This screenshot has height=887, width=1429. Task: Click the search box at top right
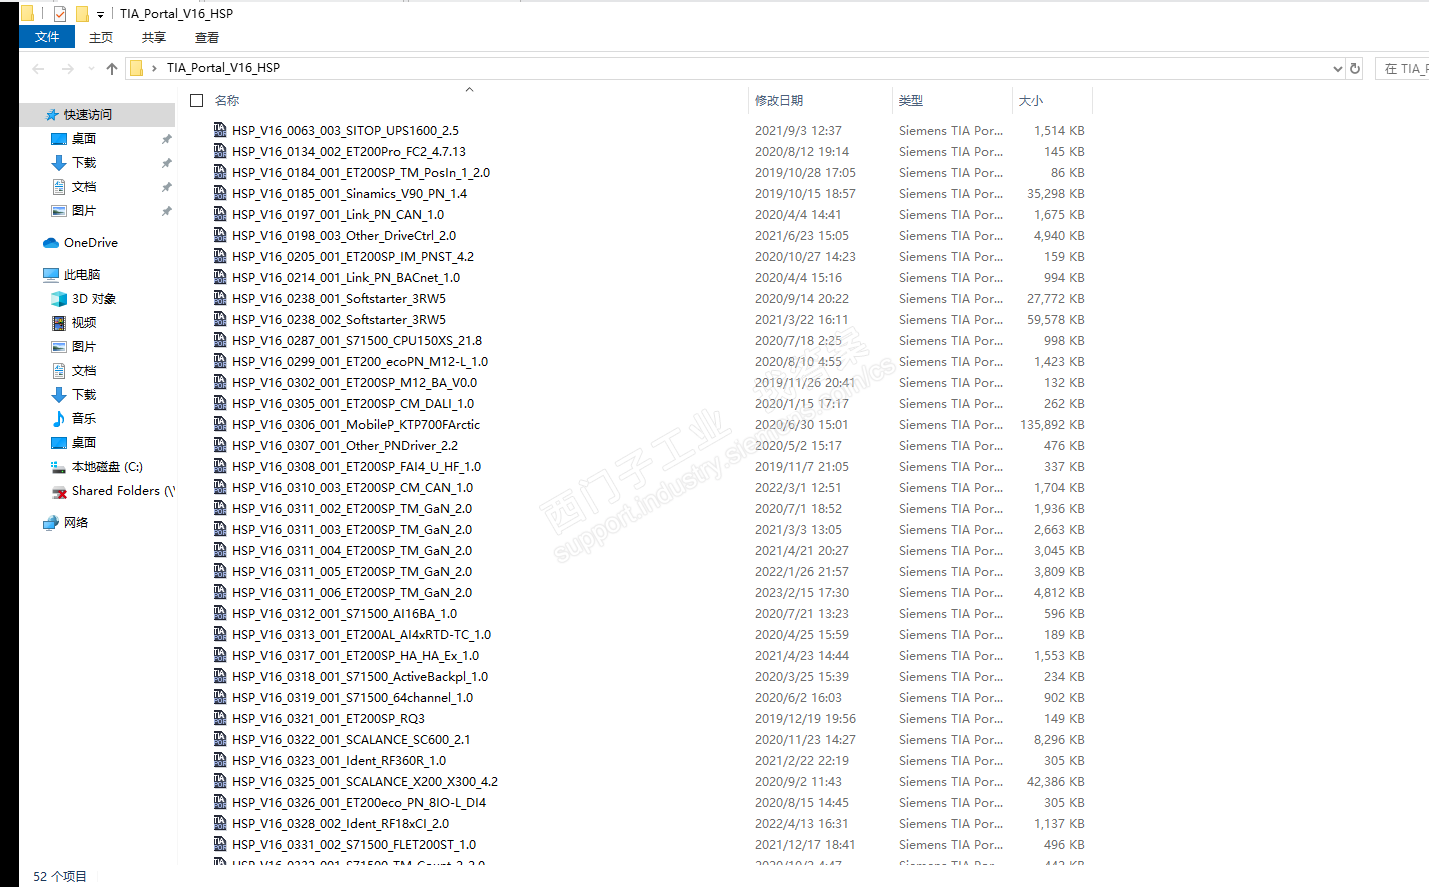1403,69
